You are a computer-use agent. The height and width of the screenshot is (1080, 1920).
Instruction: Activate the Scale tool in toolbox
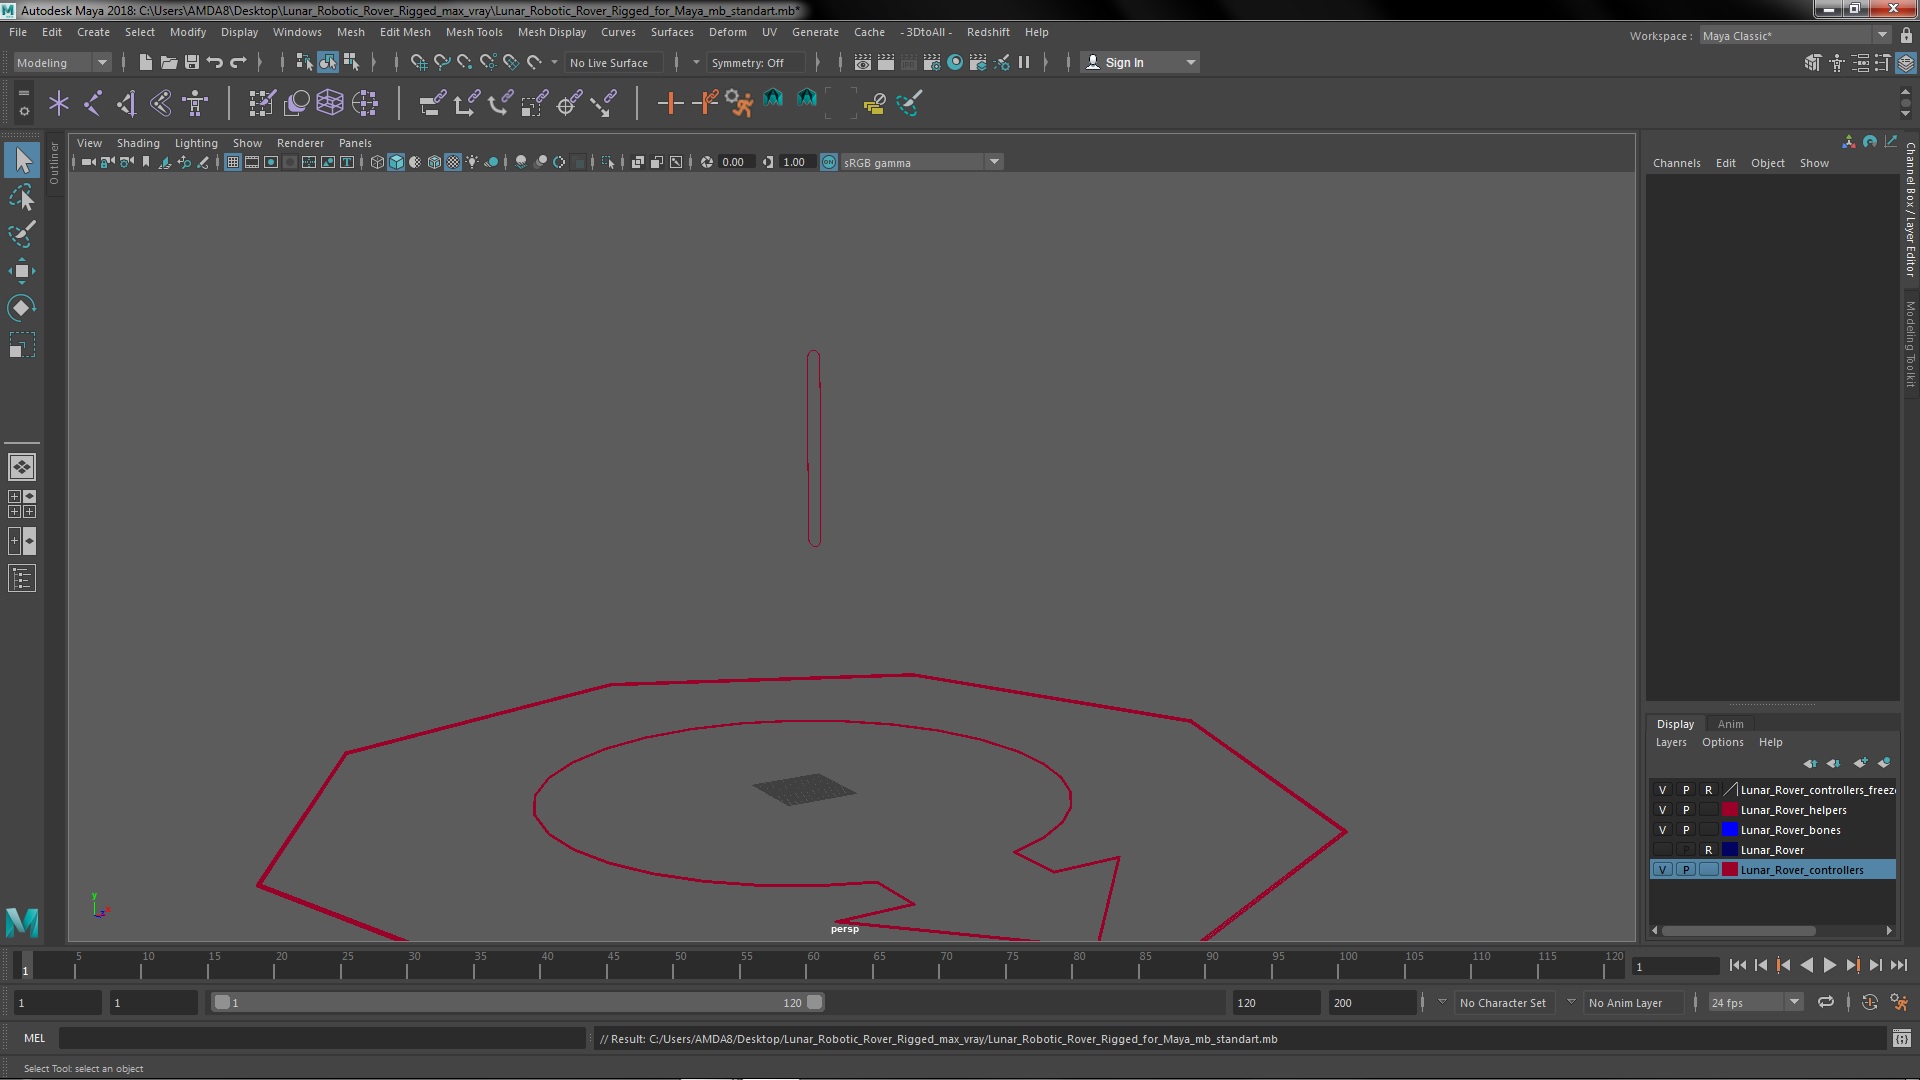tap(22, 345)
